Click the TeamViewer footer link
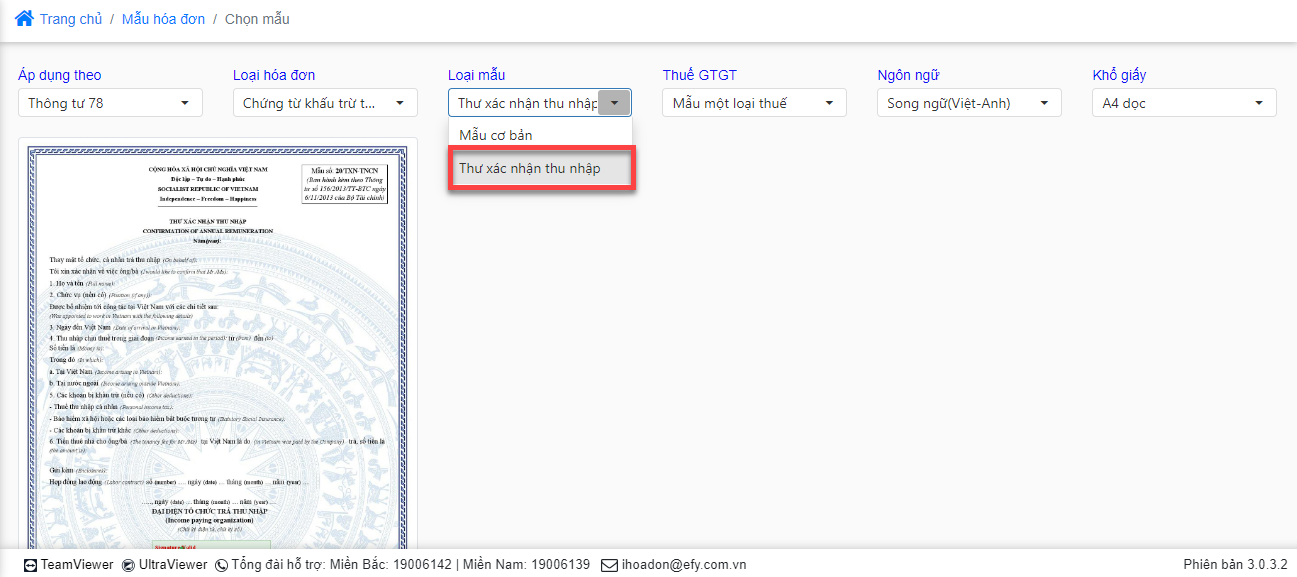Image resolution: width=1297 pixels, height=577 pixels. [x=77, y=565]
